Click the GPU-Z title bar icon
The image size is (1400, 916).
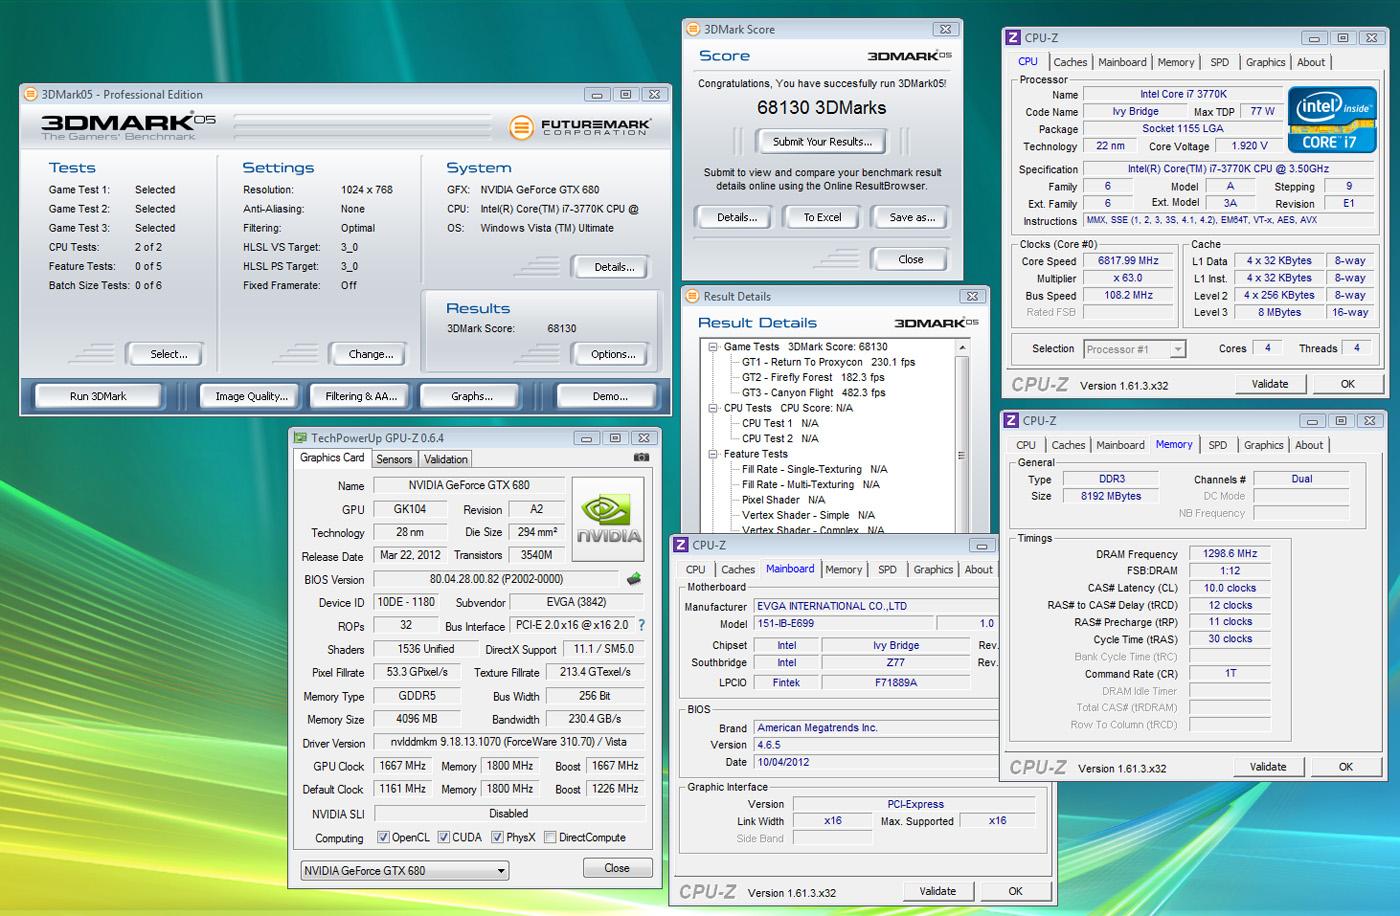coord(300,437)
